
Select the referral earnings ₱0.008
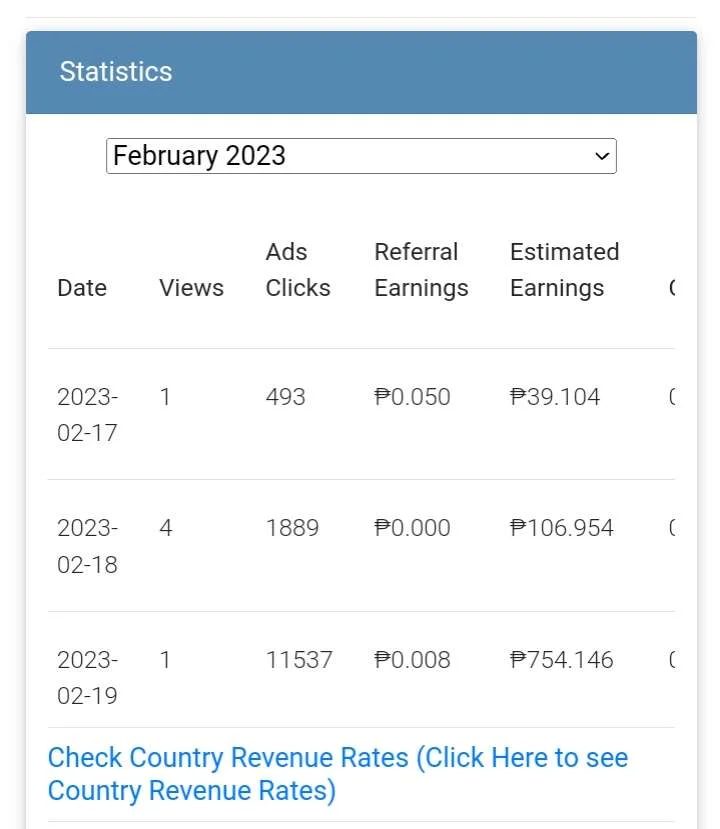(x=412, y=659)
